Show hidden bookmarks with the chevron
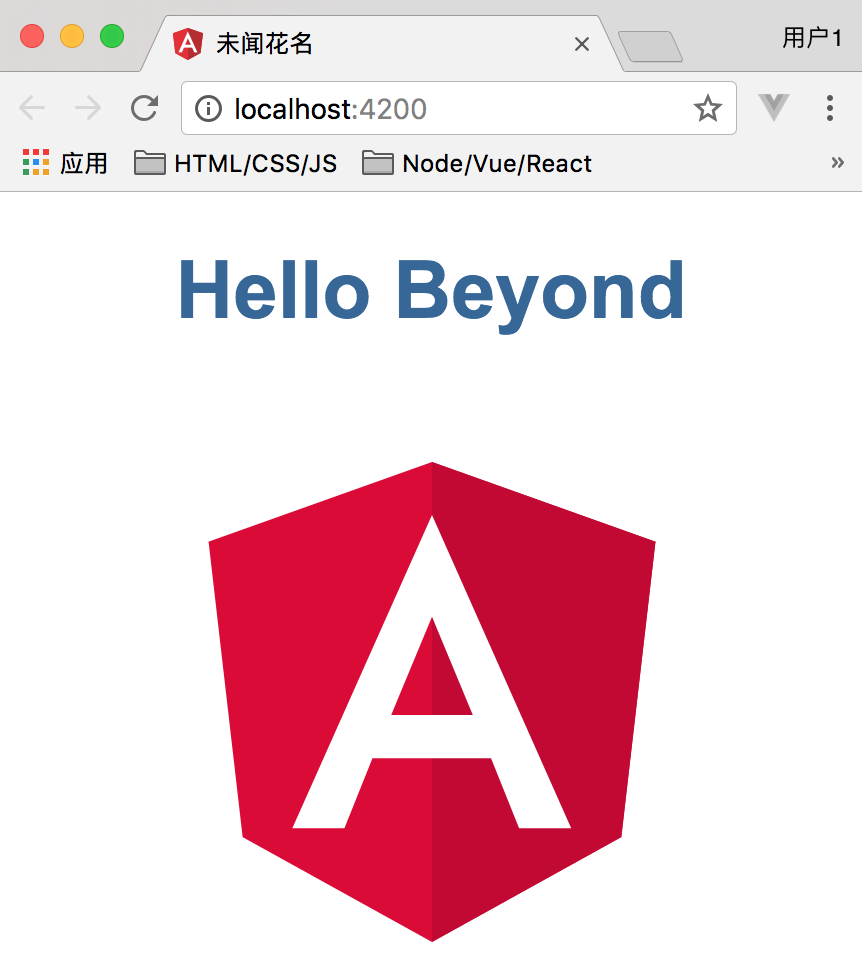This screenshot has height=958, width=862. coord(838,163)
